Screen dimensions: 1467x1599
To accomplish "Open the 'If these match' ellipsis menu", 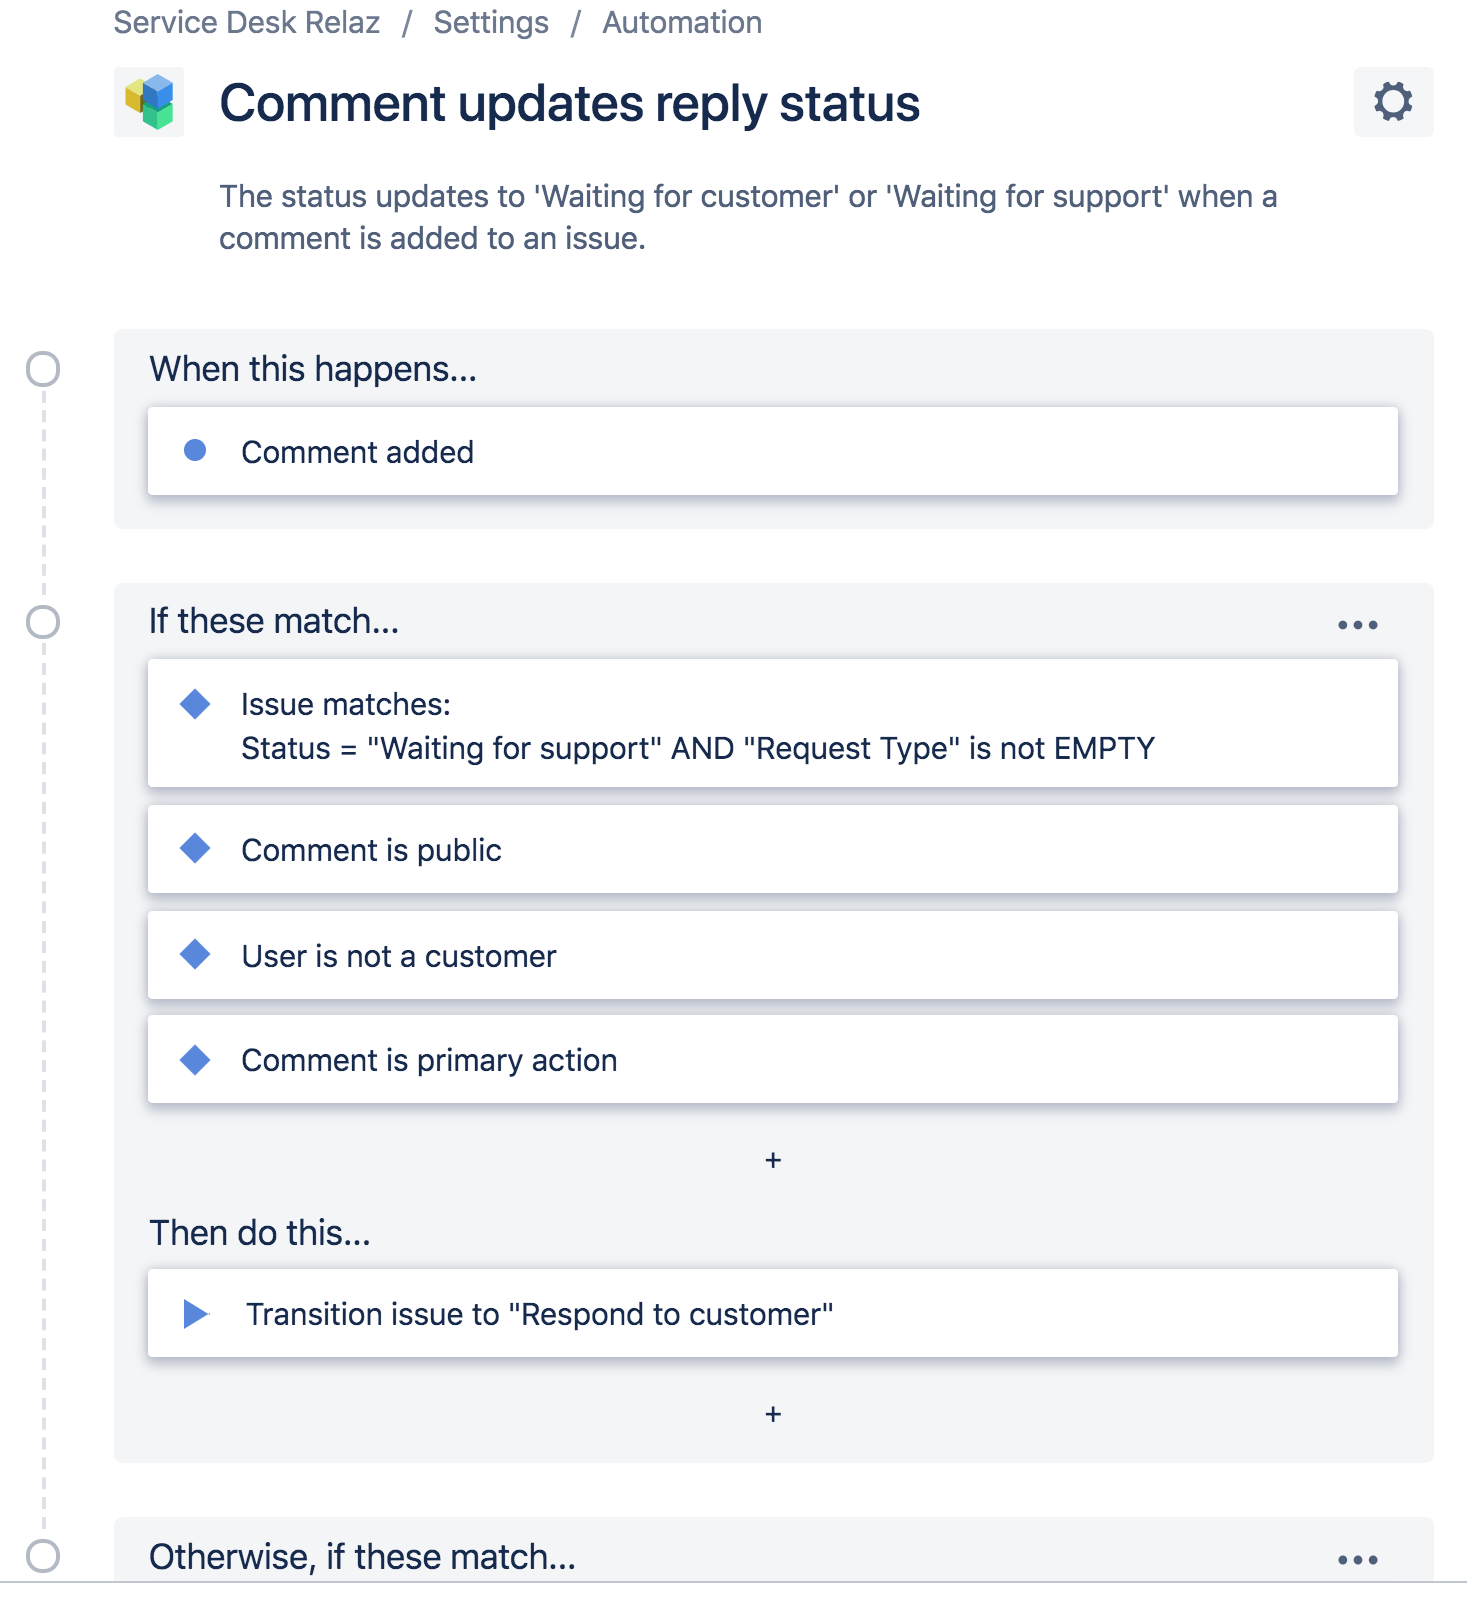I will pyautogui.click(x=1357, y=625).
